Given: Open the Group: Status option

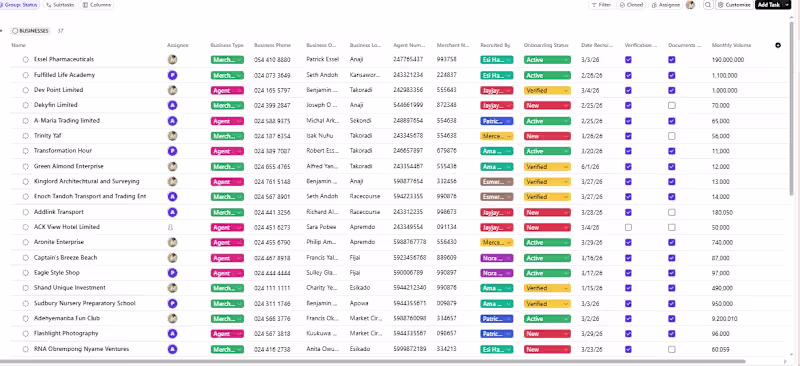Looking at the screenshot, I should tap(20, 5).
